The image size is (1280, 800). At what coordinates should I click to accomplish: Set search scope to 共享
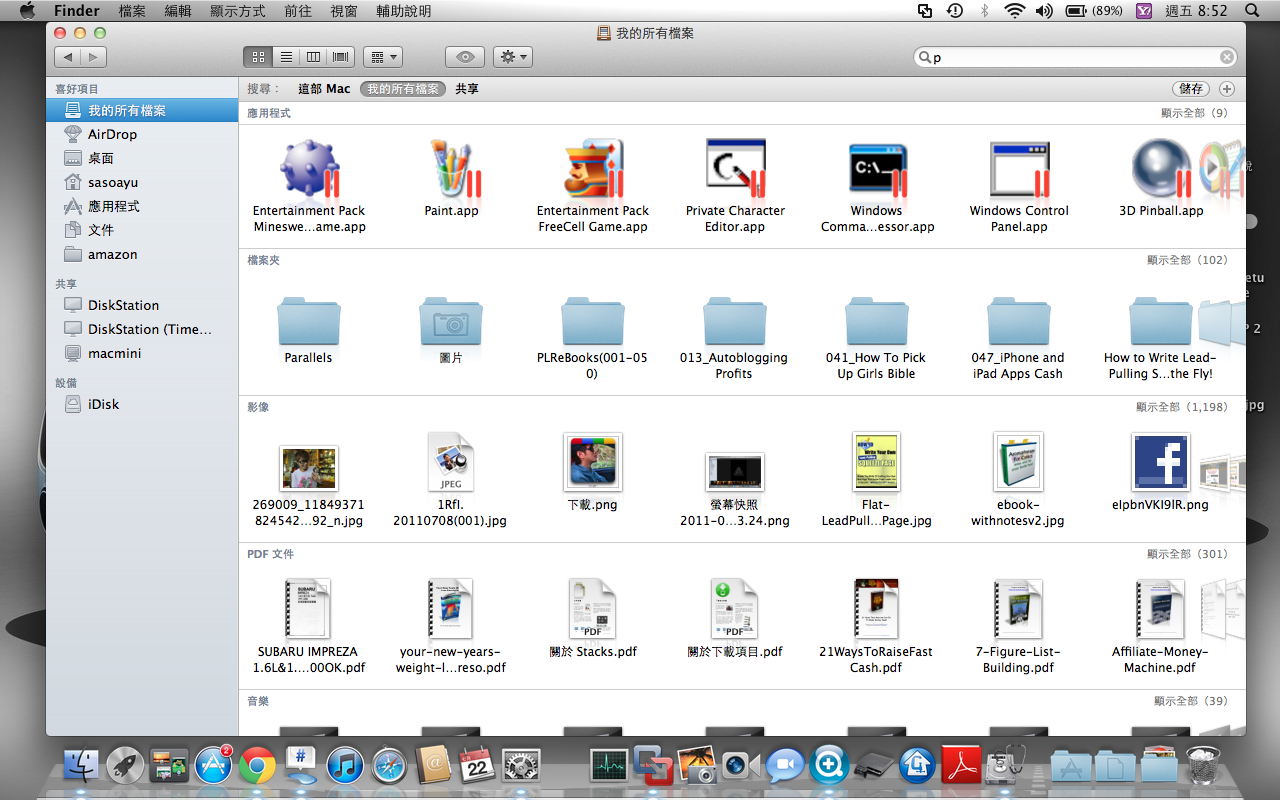tap(467, 89)
